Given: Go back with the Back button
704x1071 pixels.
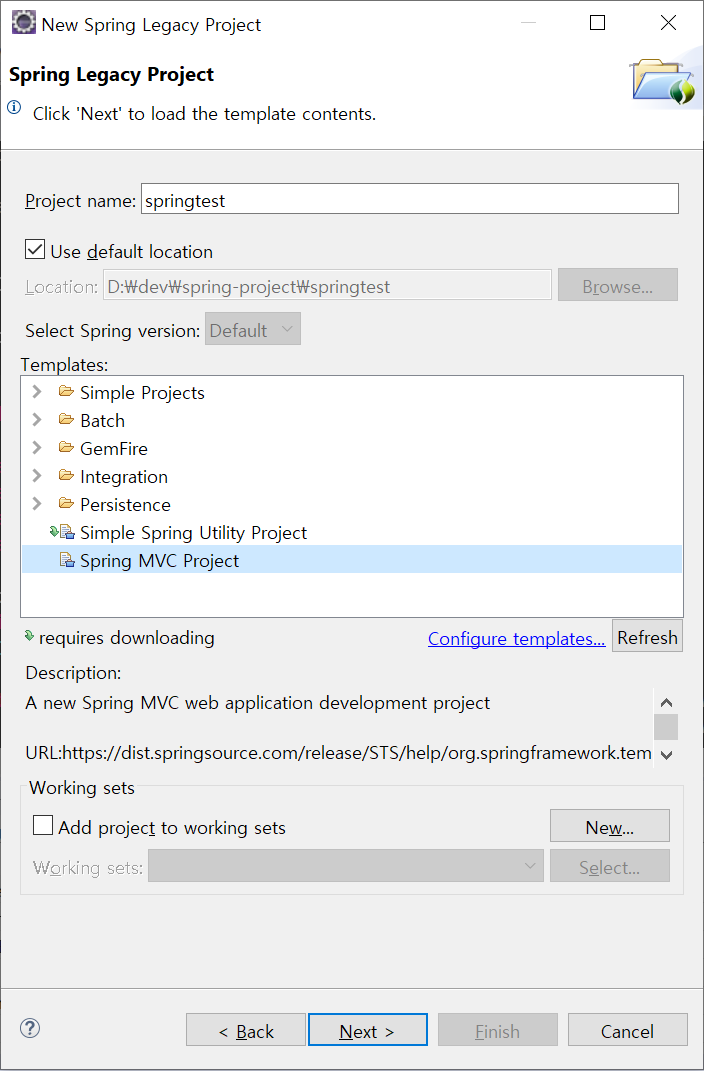Looking at the screenshot, I should pyautogui.click(x=246, y=1030).
